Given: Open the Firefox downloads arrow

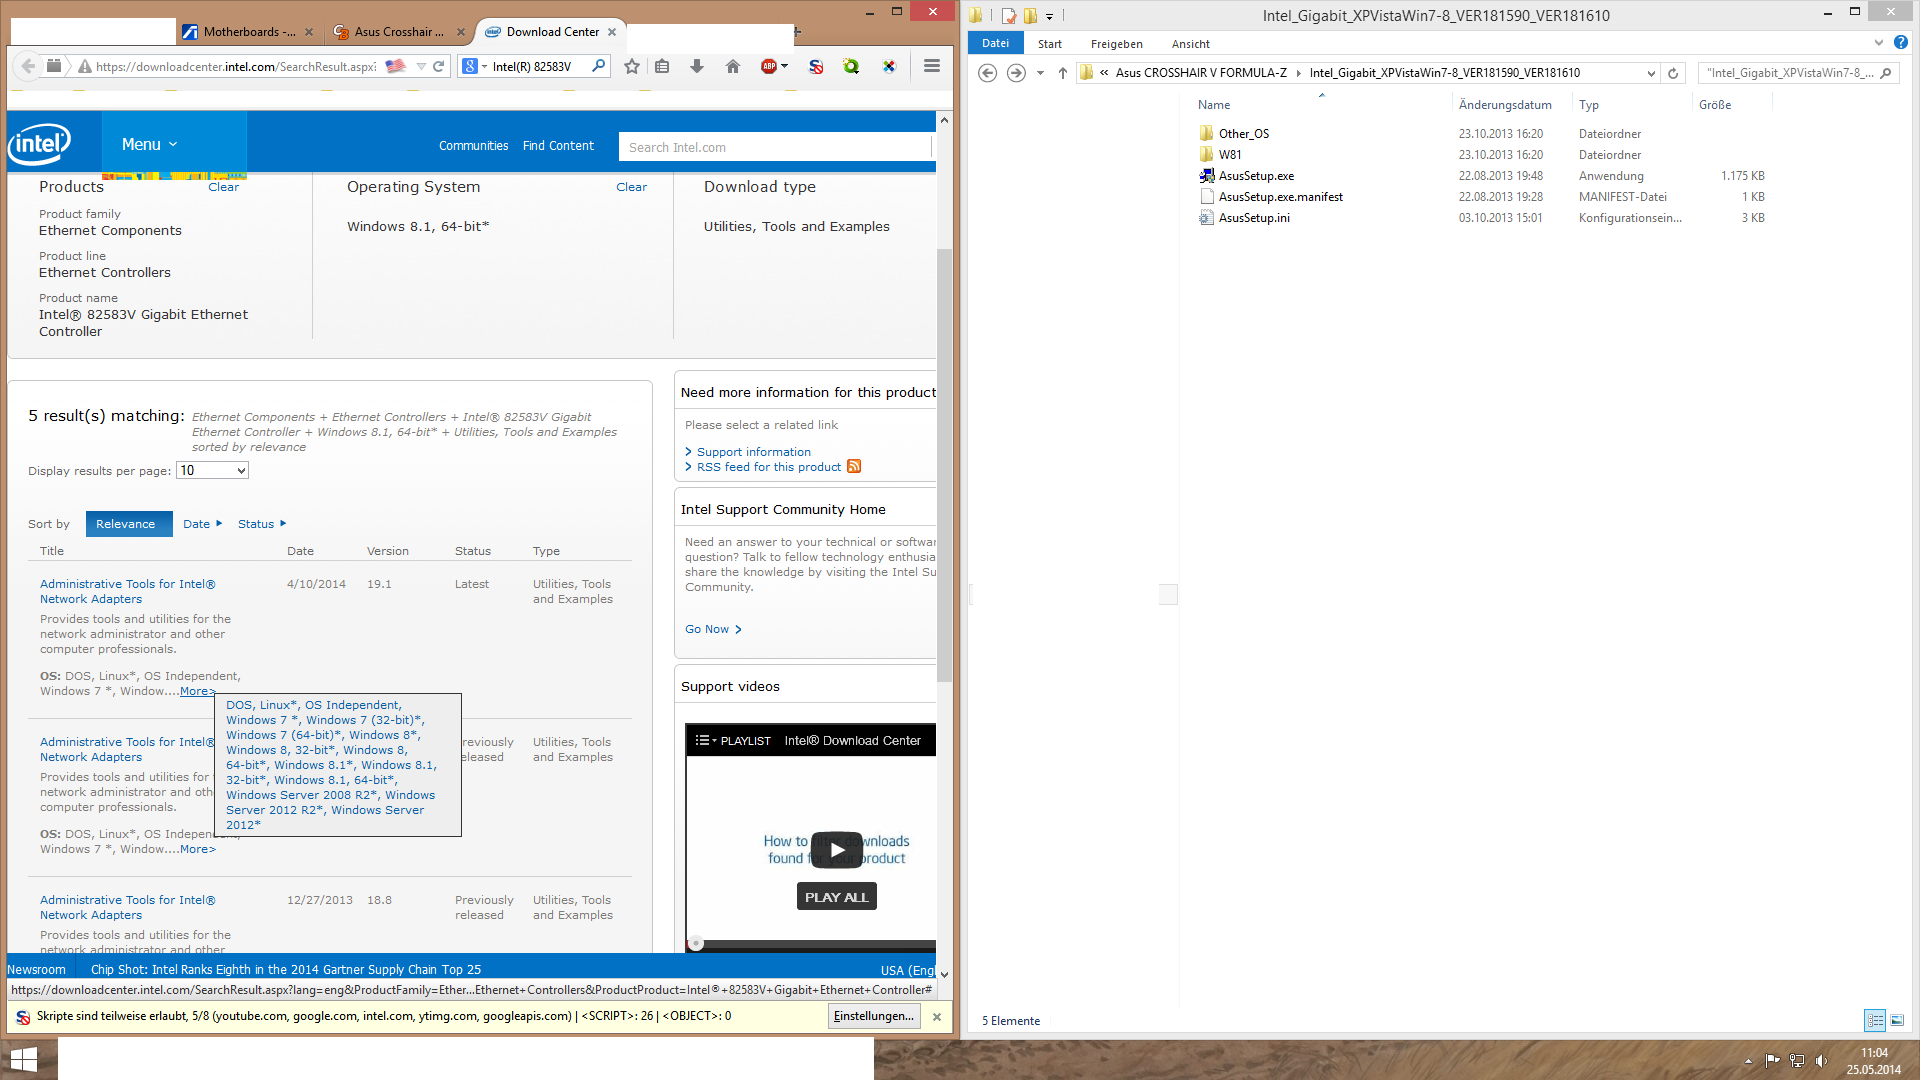Looking at the screenshot, I should (697, 66).
